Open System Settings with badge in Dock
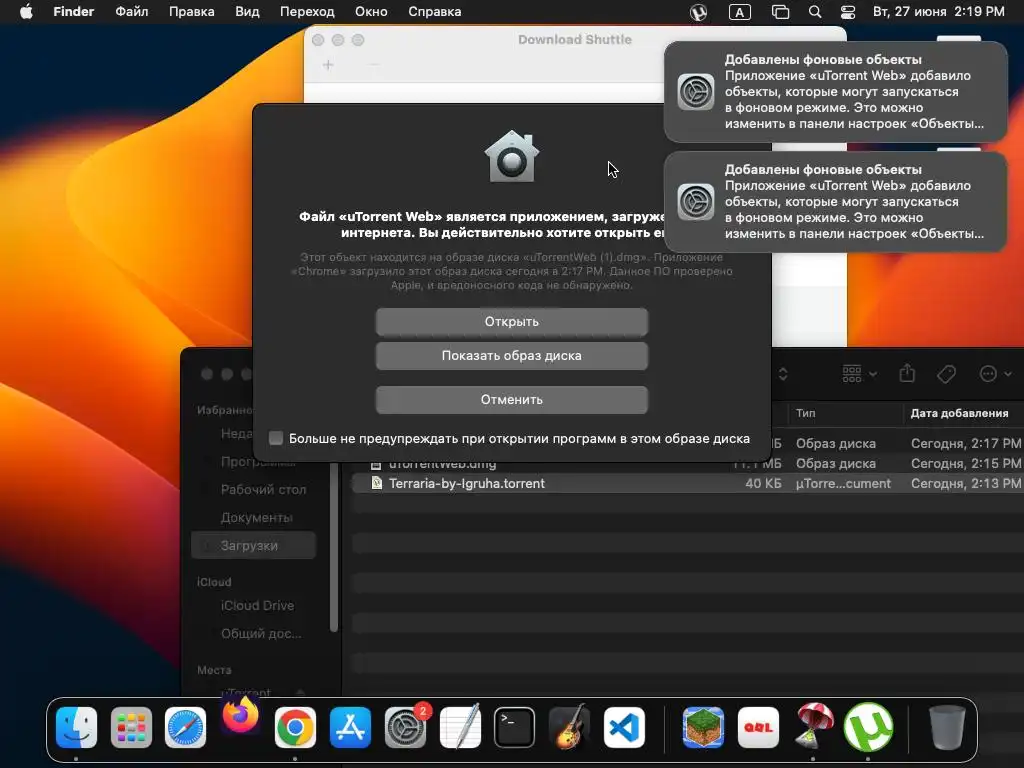The width and height of the screenshot is (1024, 768). (405, 727)
